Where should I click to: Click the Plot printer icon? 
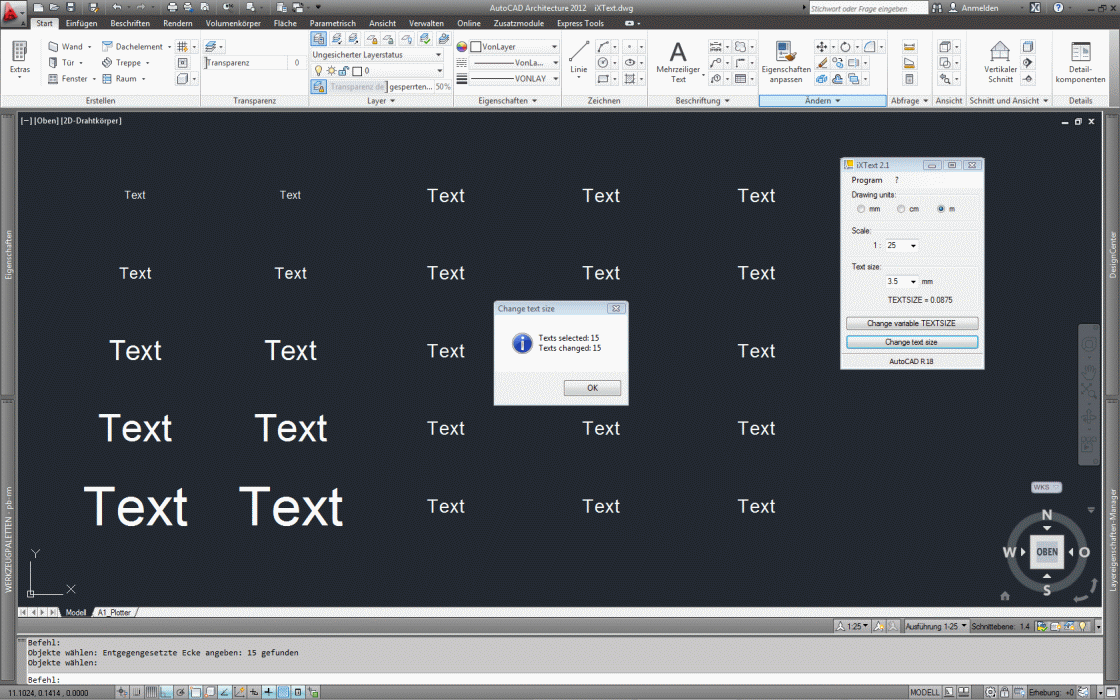pyautogui.click(x=171, y=7)
